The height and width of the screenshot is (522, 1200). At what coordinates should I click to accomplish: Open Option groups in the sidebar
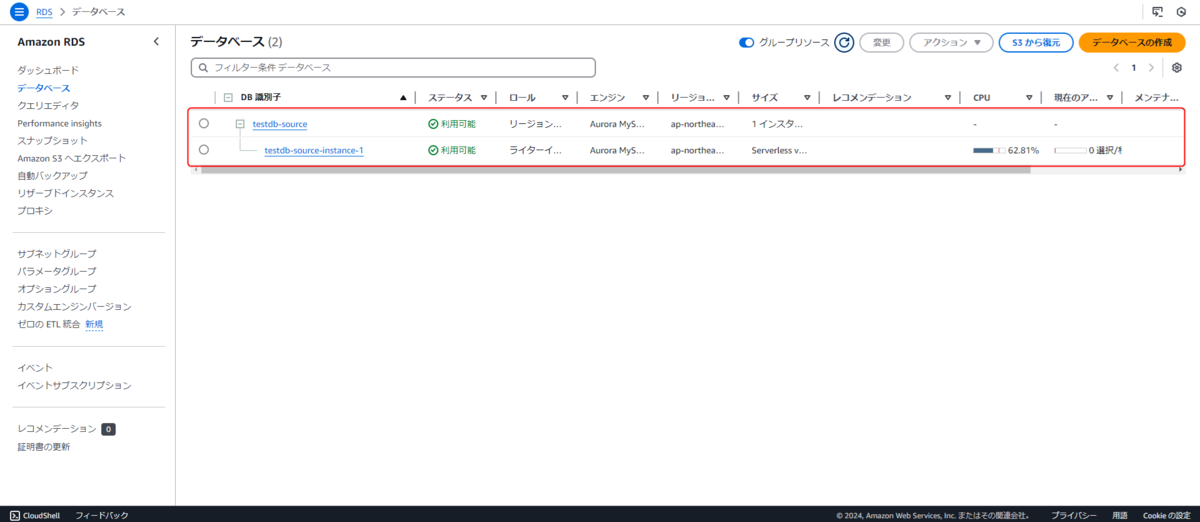[x=57, y=289]
